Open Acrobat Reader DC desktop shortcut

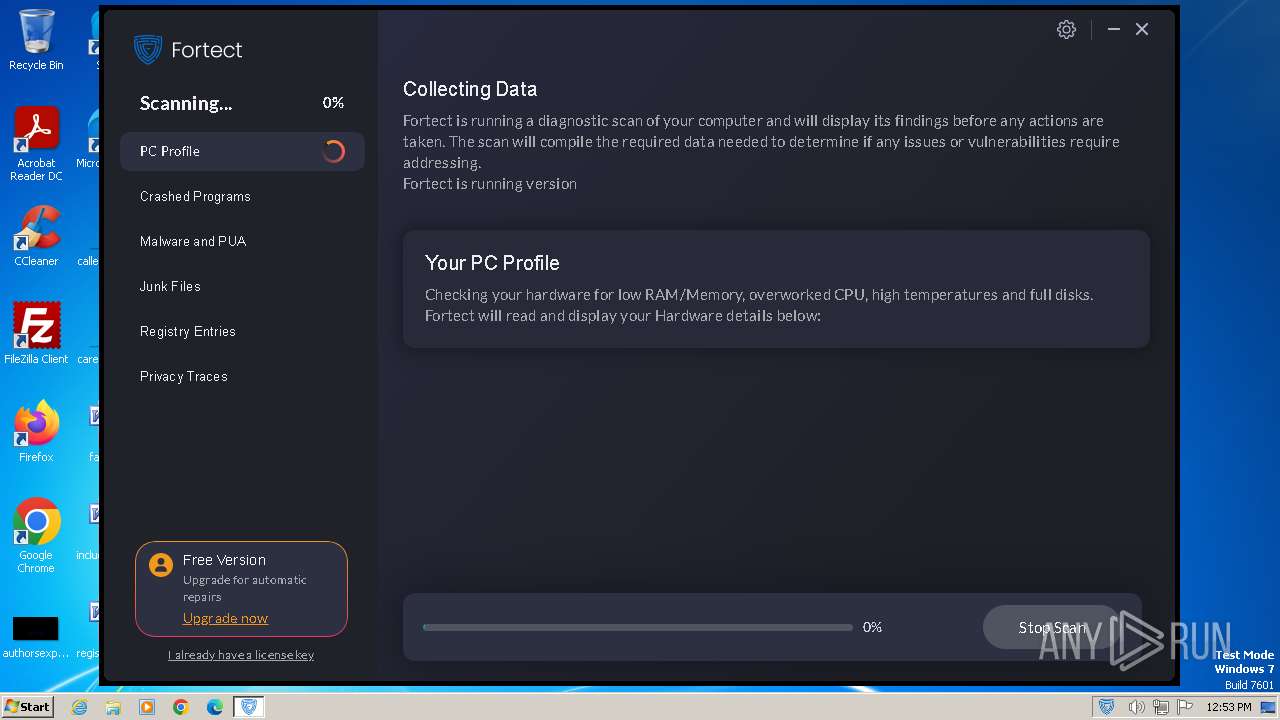click(x=36, y=144)
